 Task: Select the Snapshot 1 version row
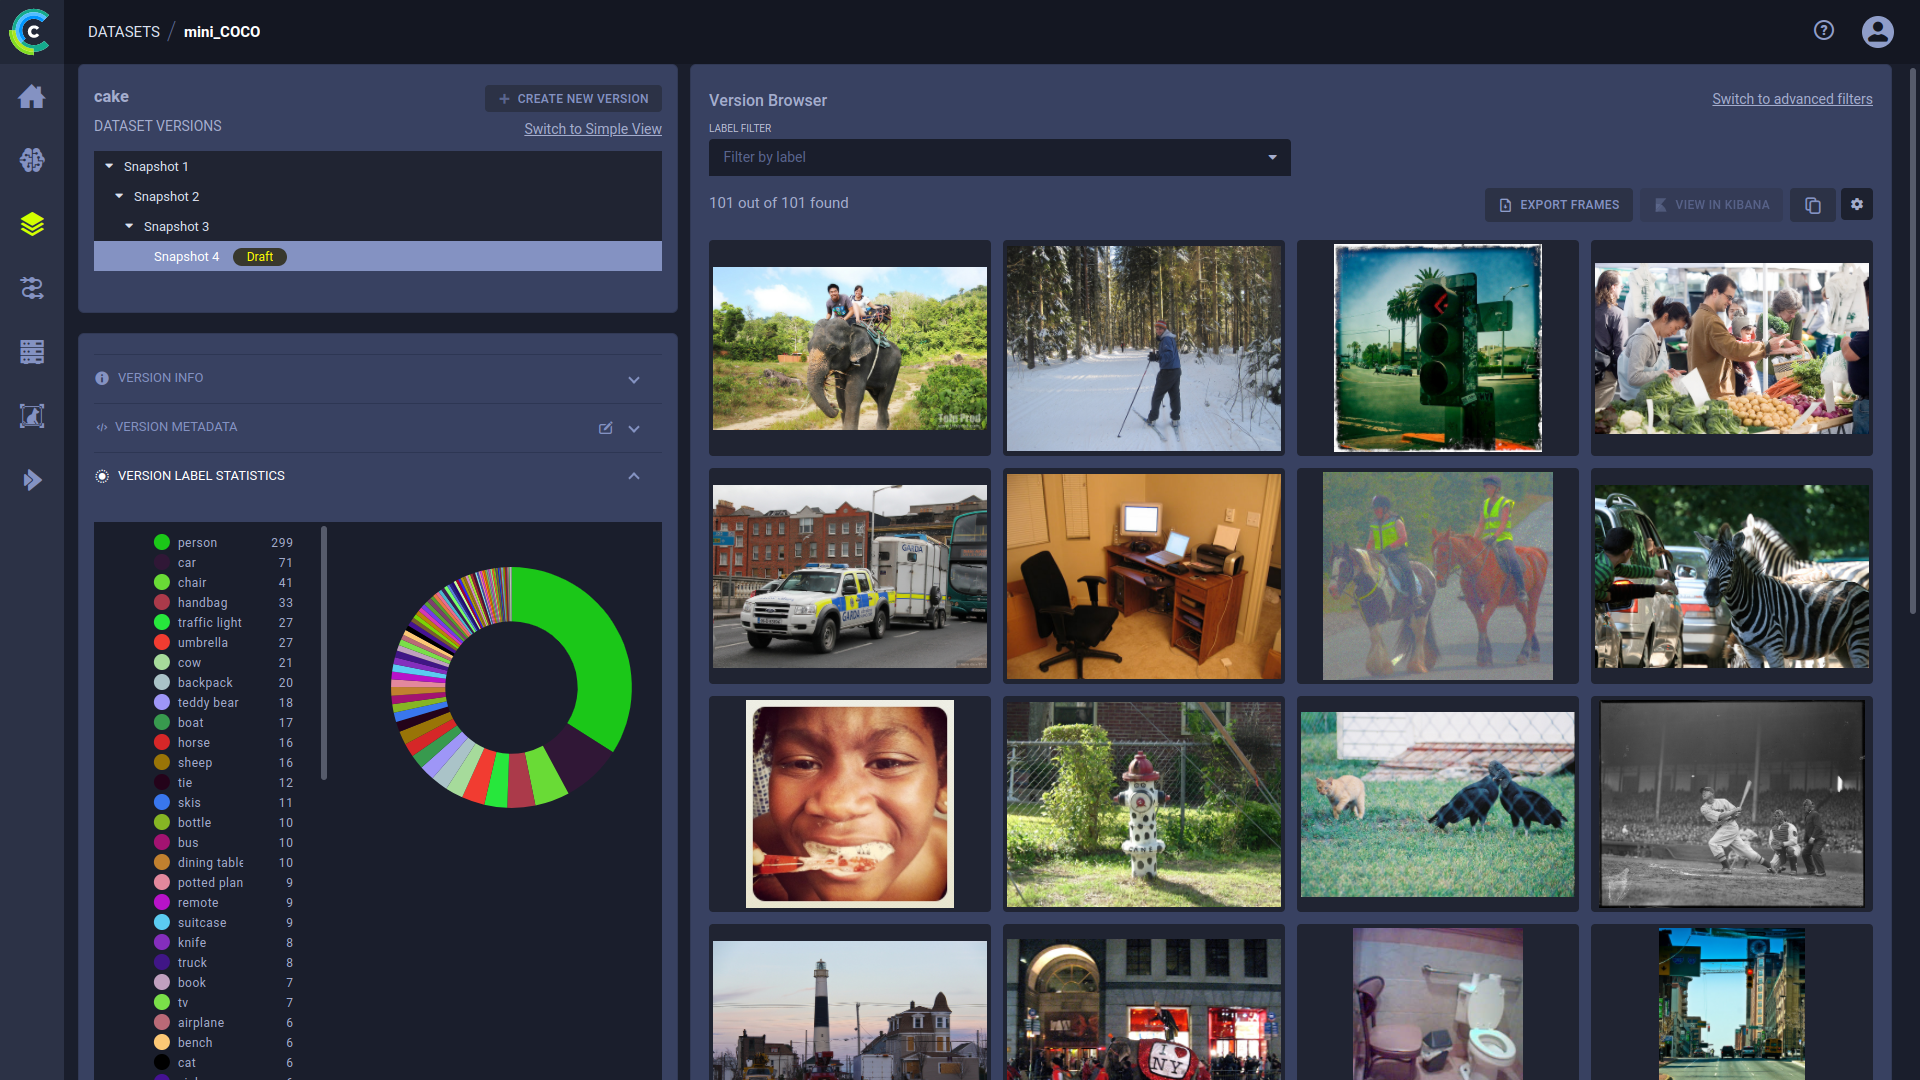coord(378,166)
